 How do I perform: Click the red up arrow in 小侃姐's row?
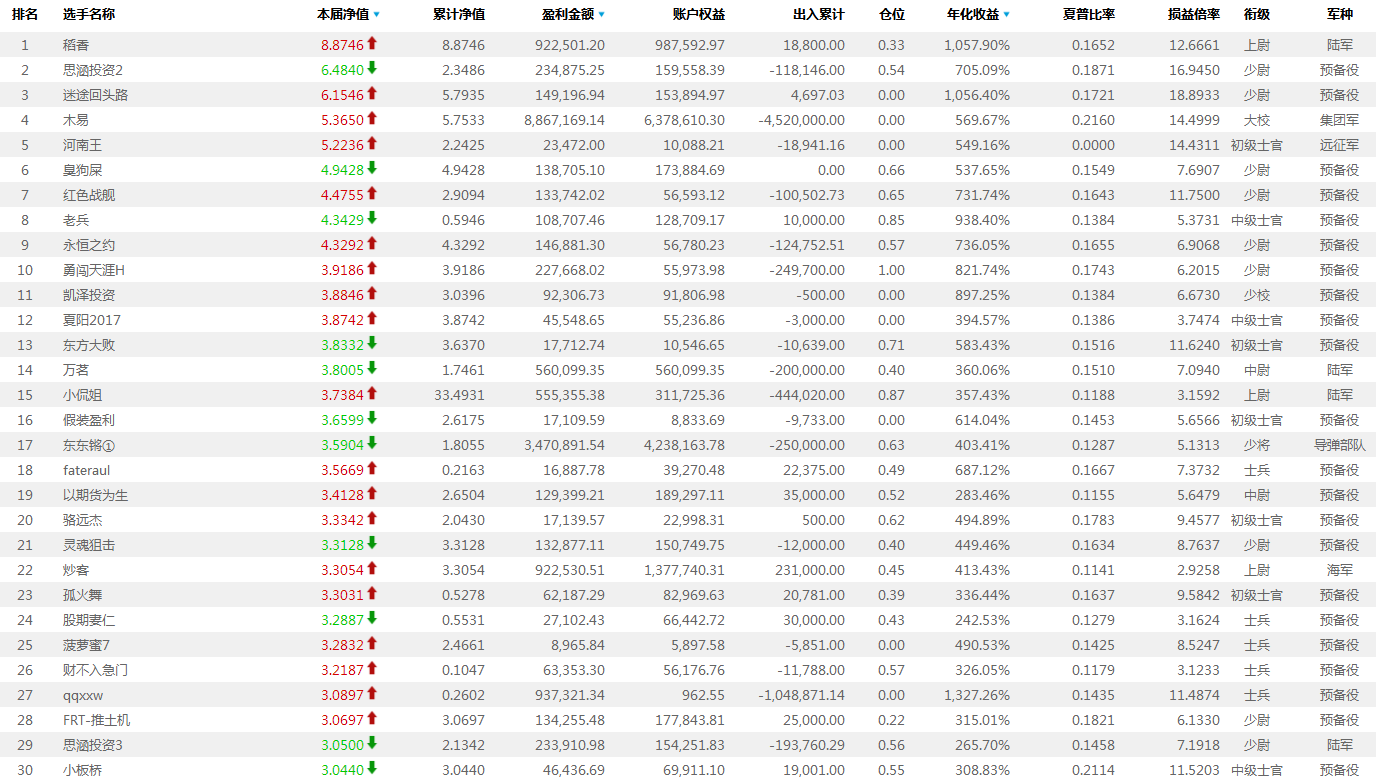372,393
